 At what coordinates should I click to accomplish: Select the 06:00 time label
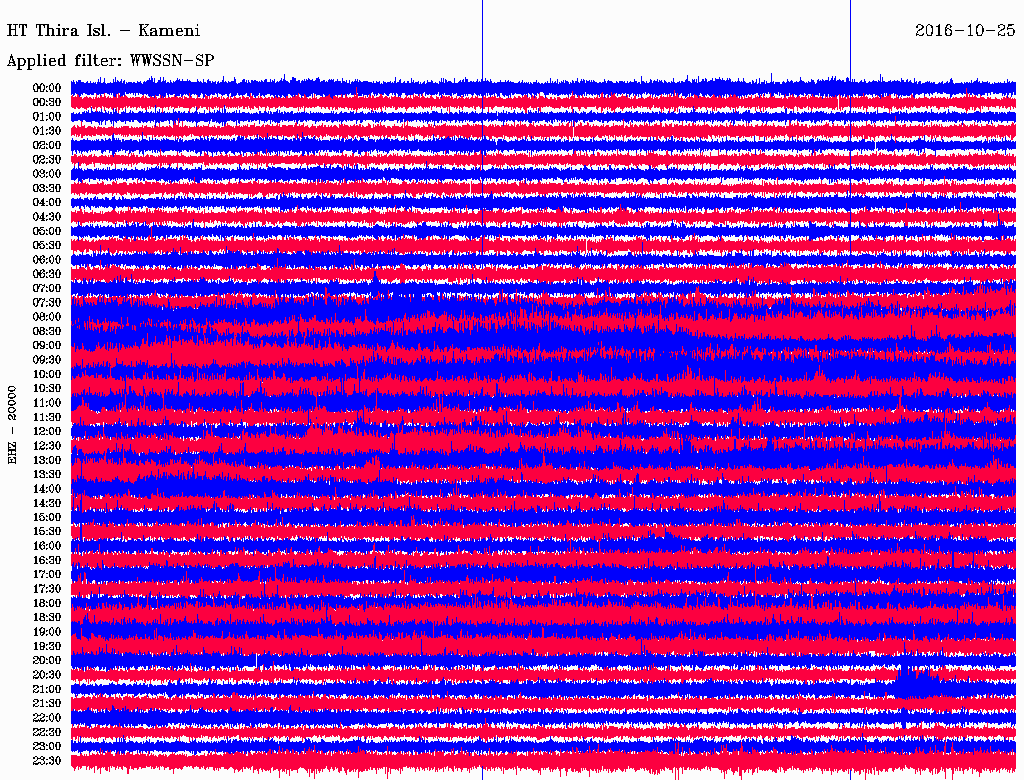click(47, 259)
